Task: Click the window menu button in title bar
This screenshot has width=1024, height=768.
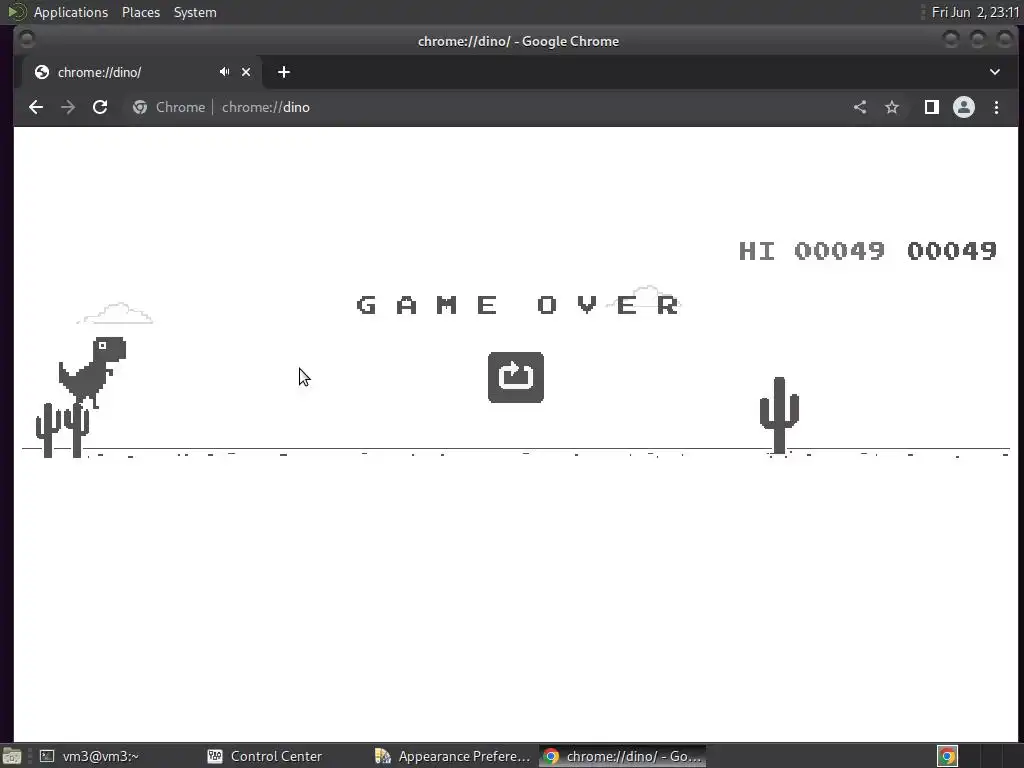Action: (x=27, y=40)
